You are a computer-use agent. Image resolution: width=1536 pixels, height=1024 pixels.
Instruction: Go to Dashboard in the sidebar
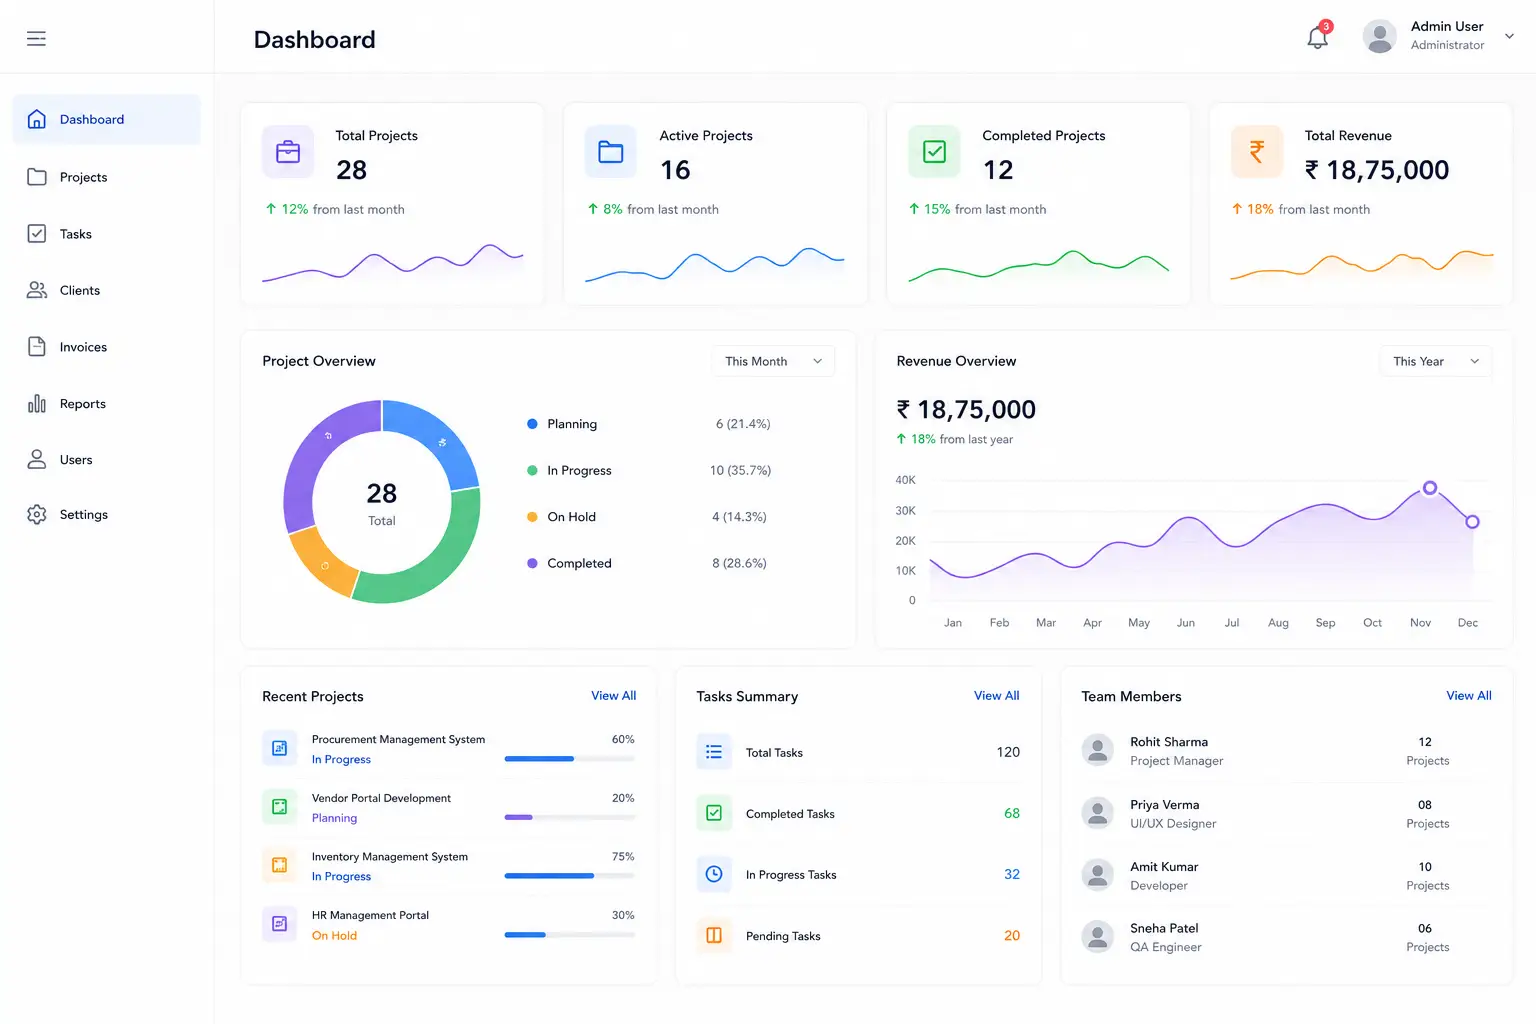[x=106, y=119]
